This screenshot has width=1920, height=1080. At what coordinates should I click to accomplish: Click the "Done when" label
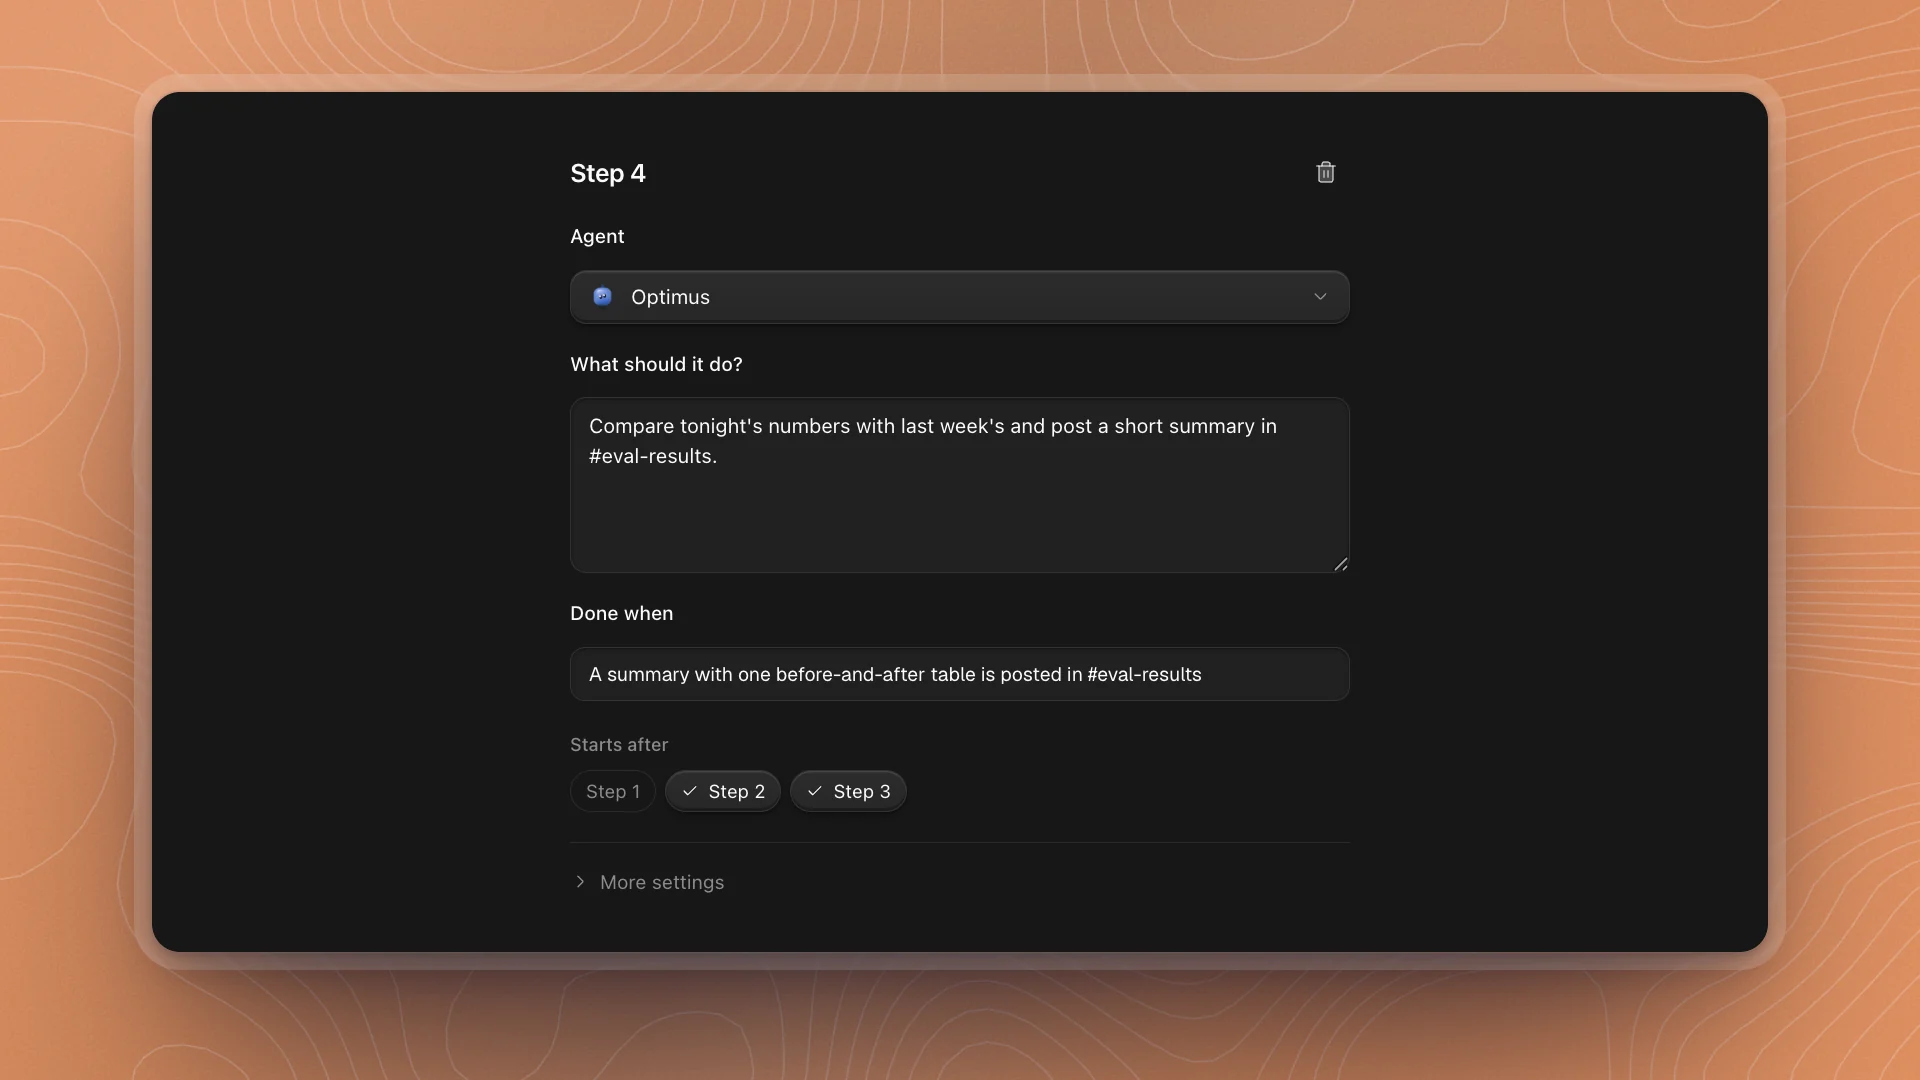[621, 614]
